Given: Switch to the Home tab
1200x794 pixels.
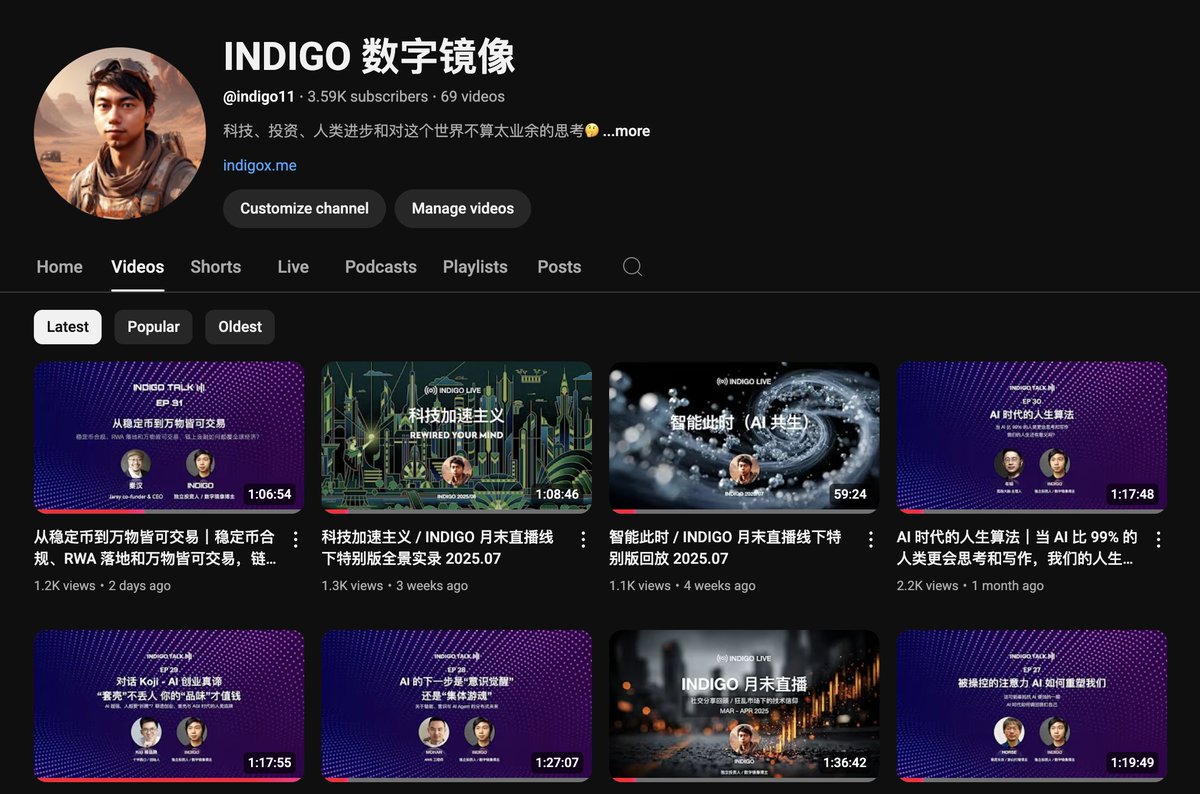Looking at the screenshot, I should (x=60, y=267).
